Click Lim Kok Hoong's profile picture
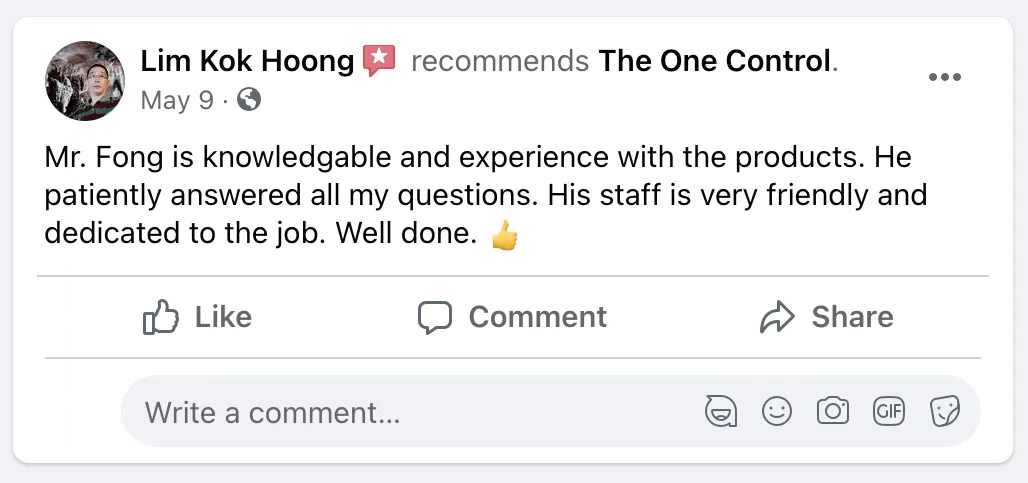This screenshot has height=483, width=1028. [85, 81]
